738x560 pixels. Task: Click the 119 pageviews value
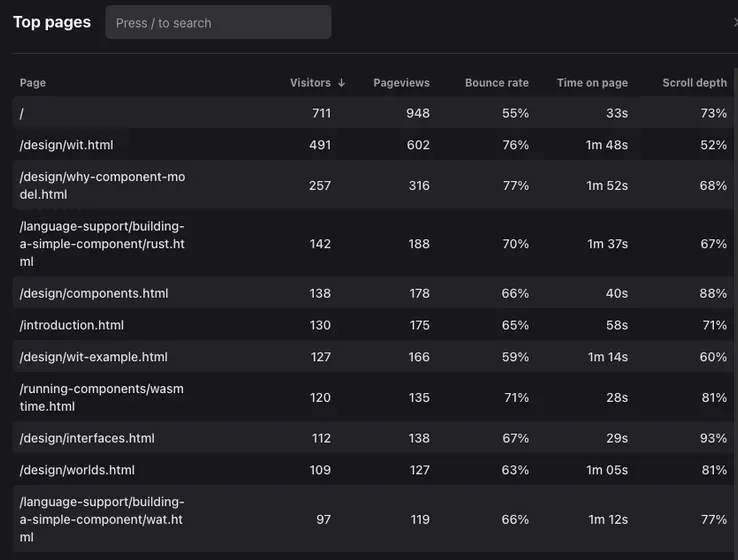tap(420, 520)
